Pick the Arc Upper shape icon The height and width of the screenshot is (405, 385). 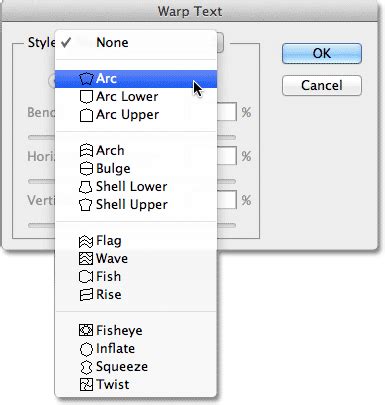86,115
